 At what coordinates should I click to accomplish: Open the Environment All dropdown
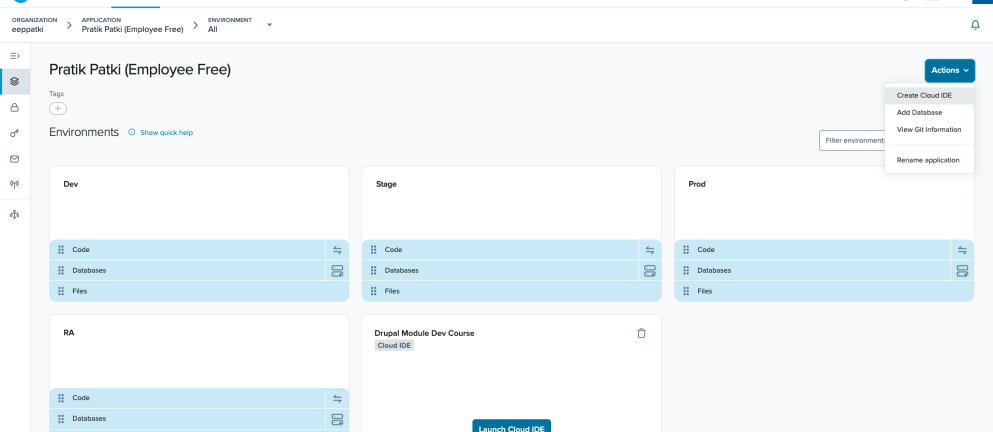pos(269,25)
